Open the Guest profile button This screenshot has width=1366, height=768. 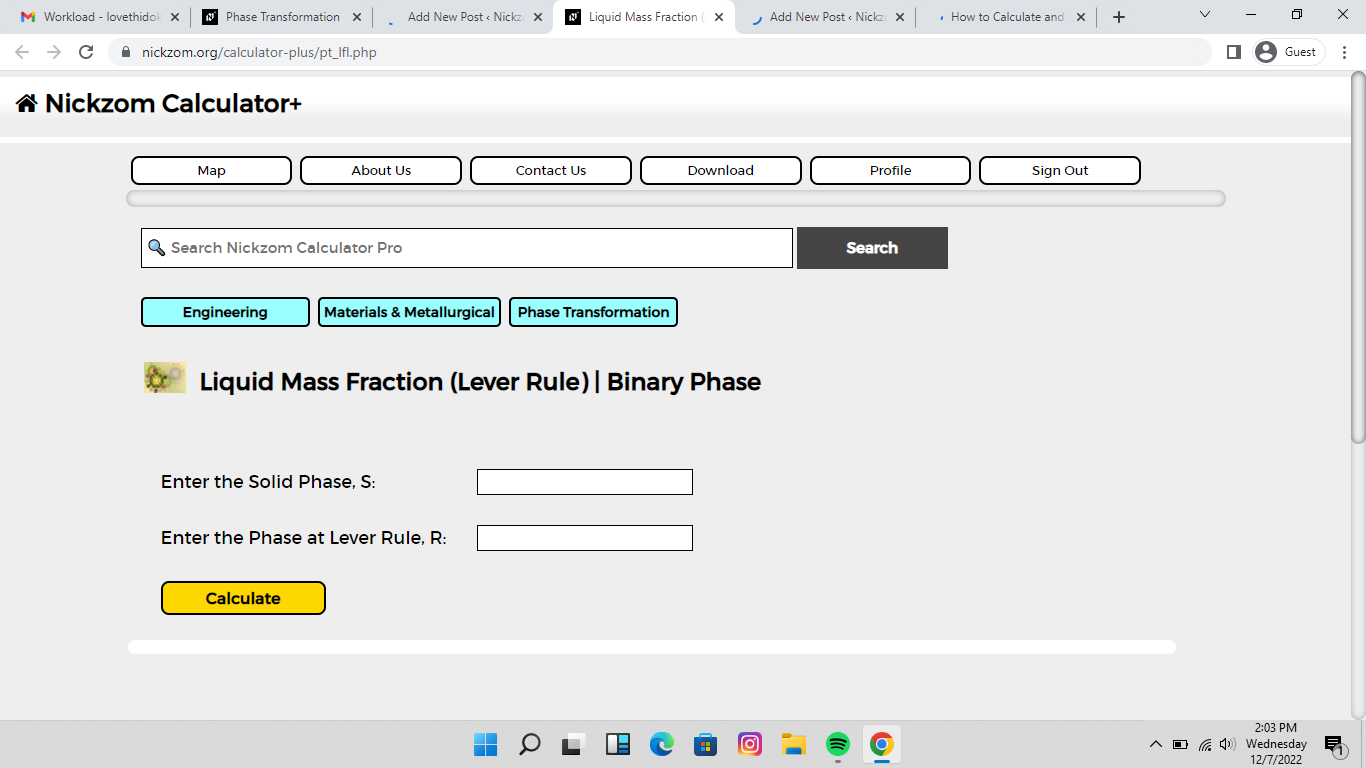point(1288,52)
